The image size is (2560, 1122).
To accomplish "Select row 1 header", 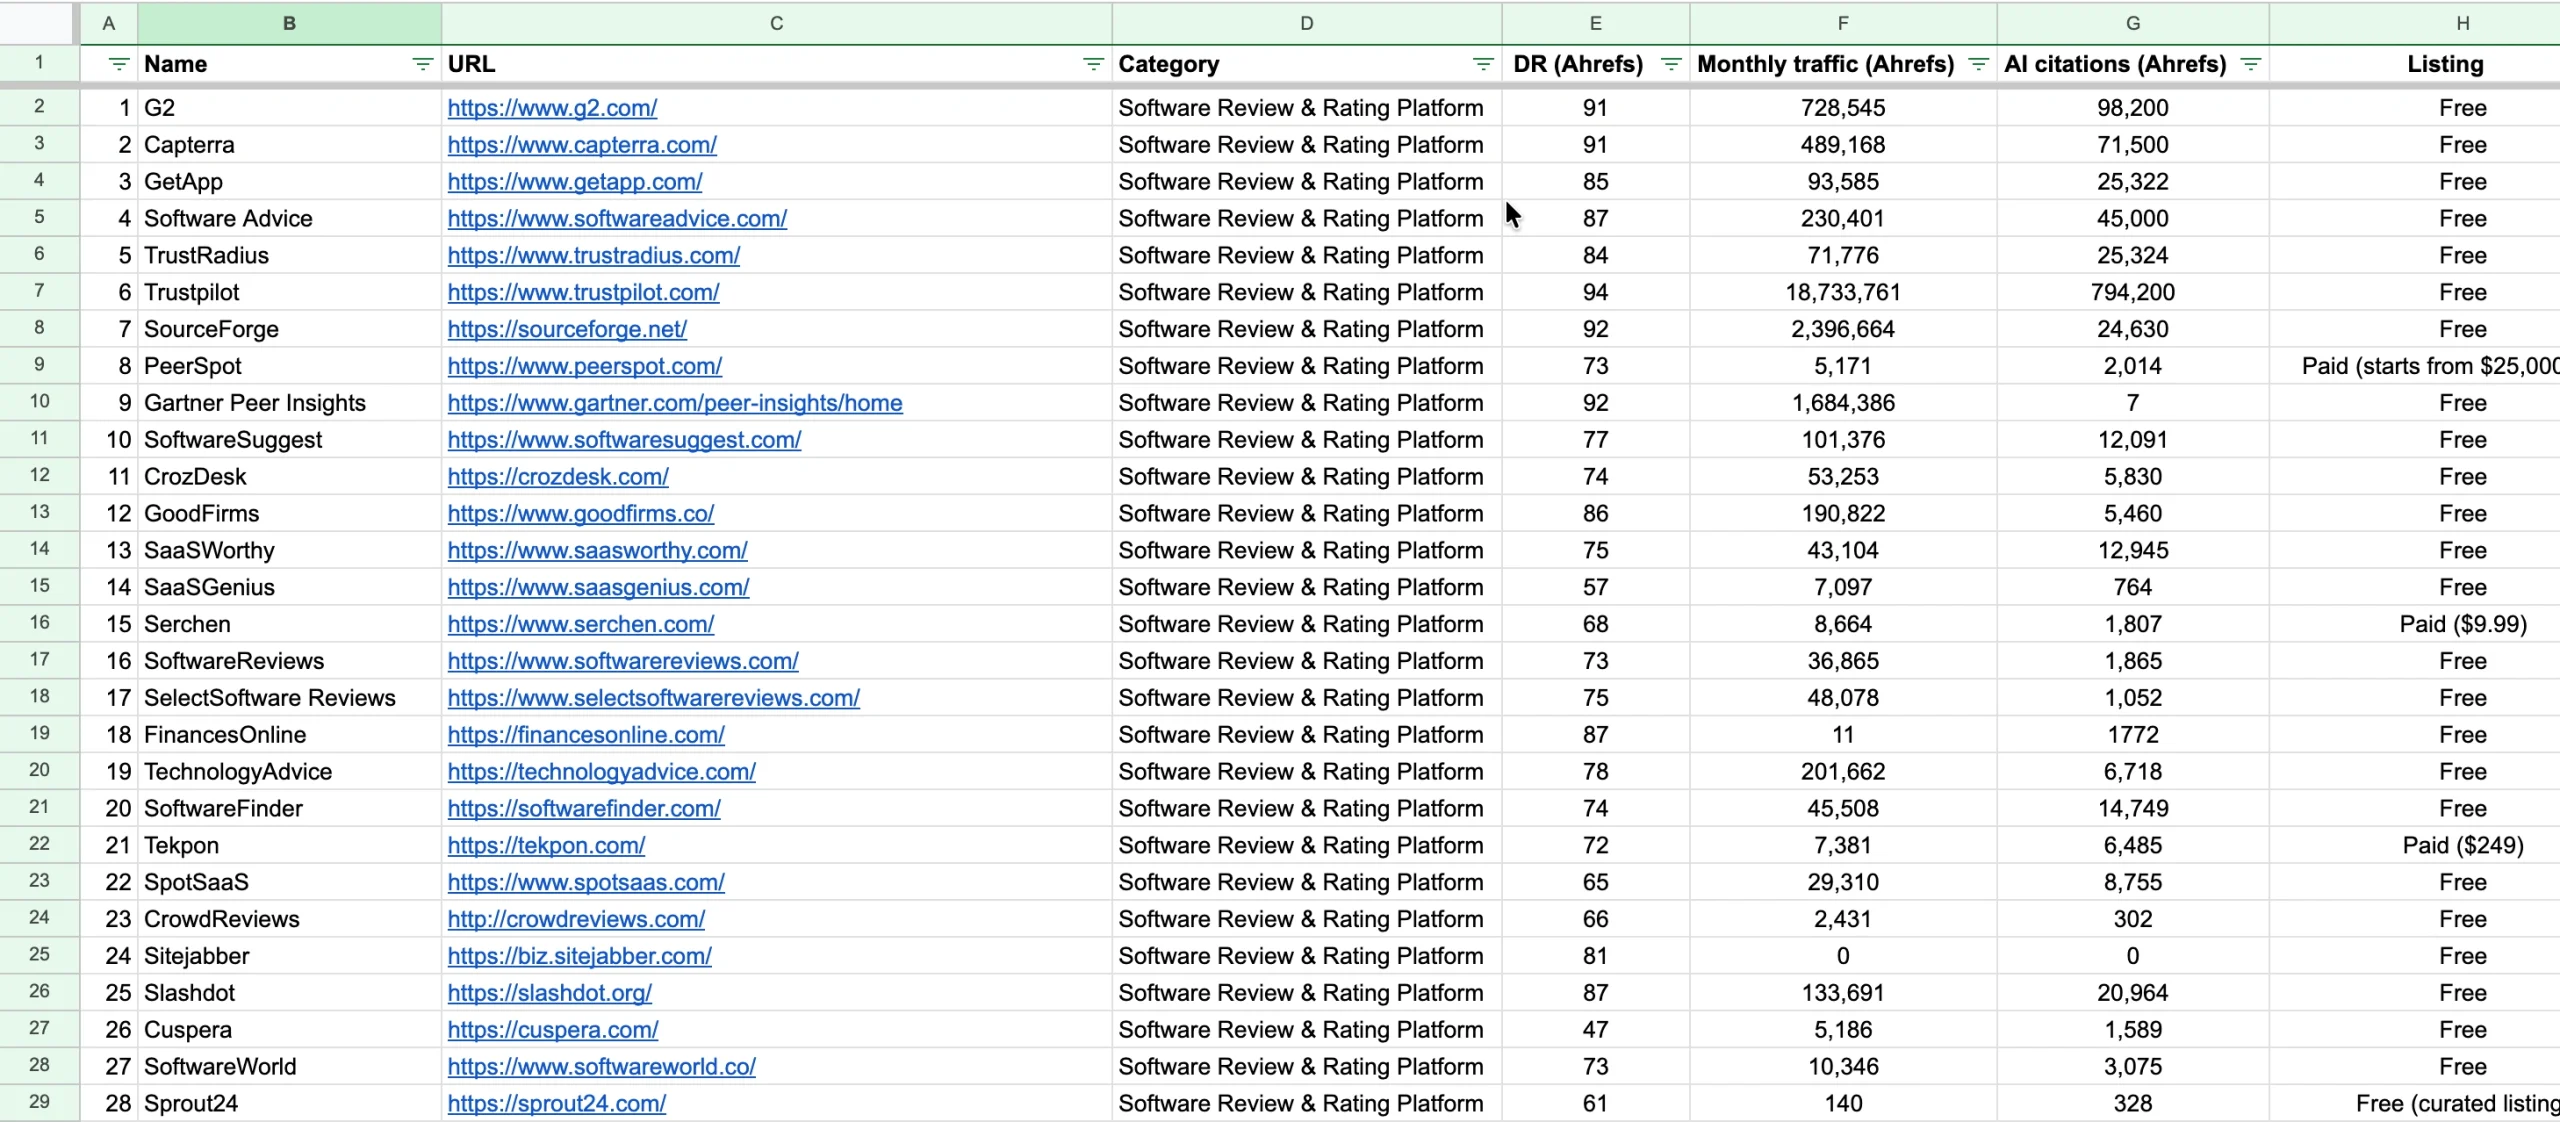I will (x=39, y=63).
